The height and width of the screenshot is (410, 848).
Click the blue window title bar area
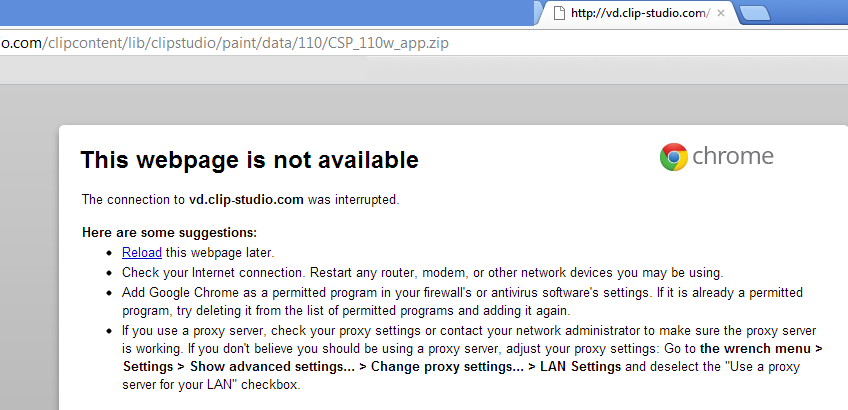tap(265, 12)
